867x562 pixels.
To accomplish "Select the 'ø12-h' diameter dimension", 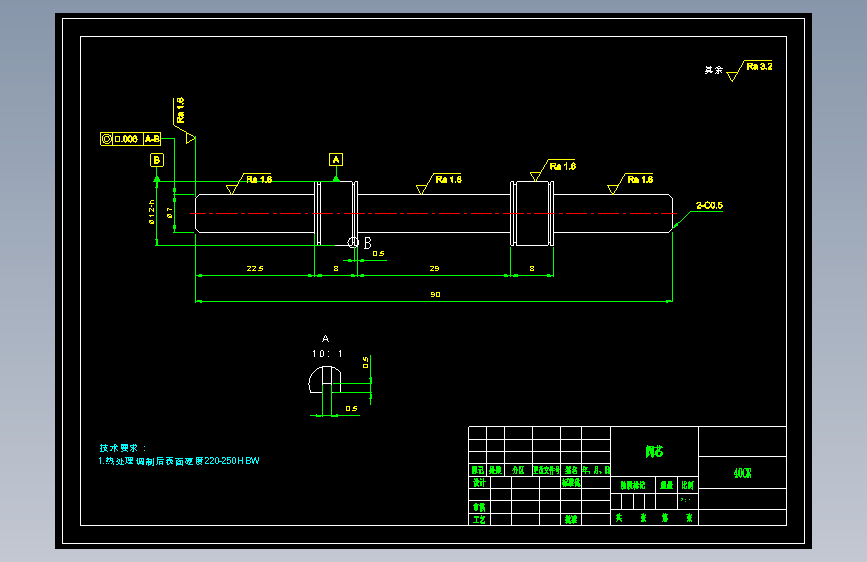I will [152, 212].
